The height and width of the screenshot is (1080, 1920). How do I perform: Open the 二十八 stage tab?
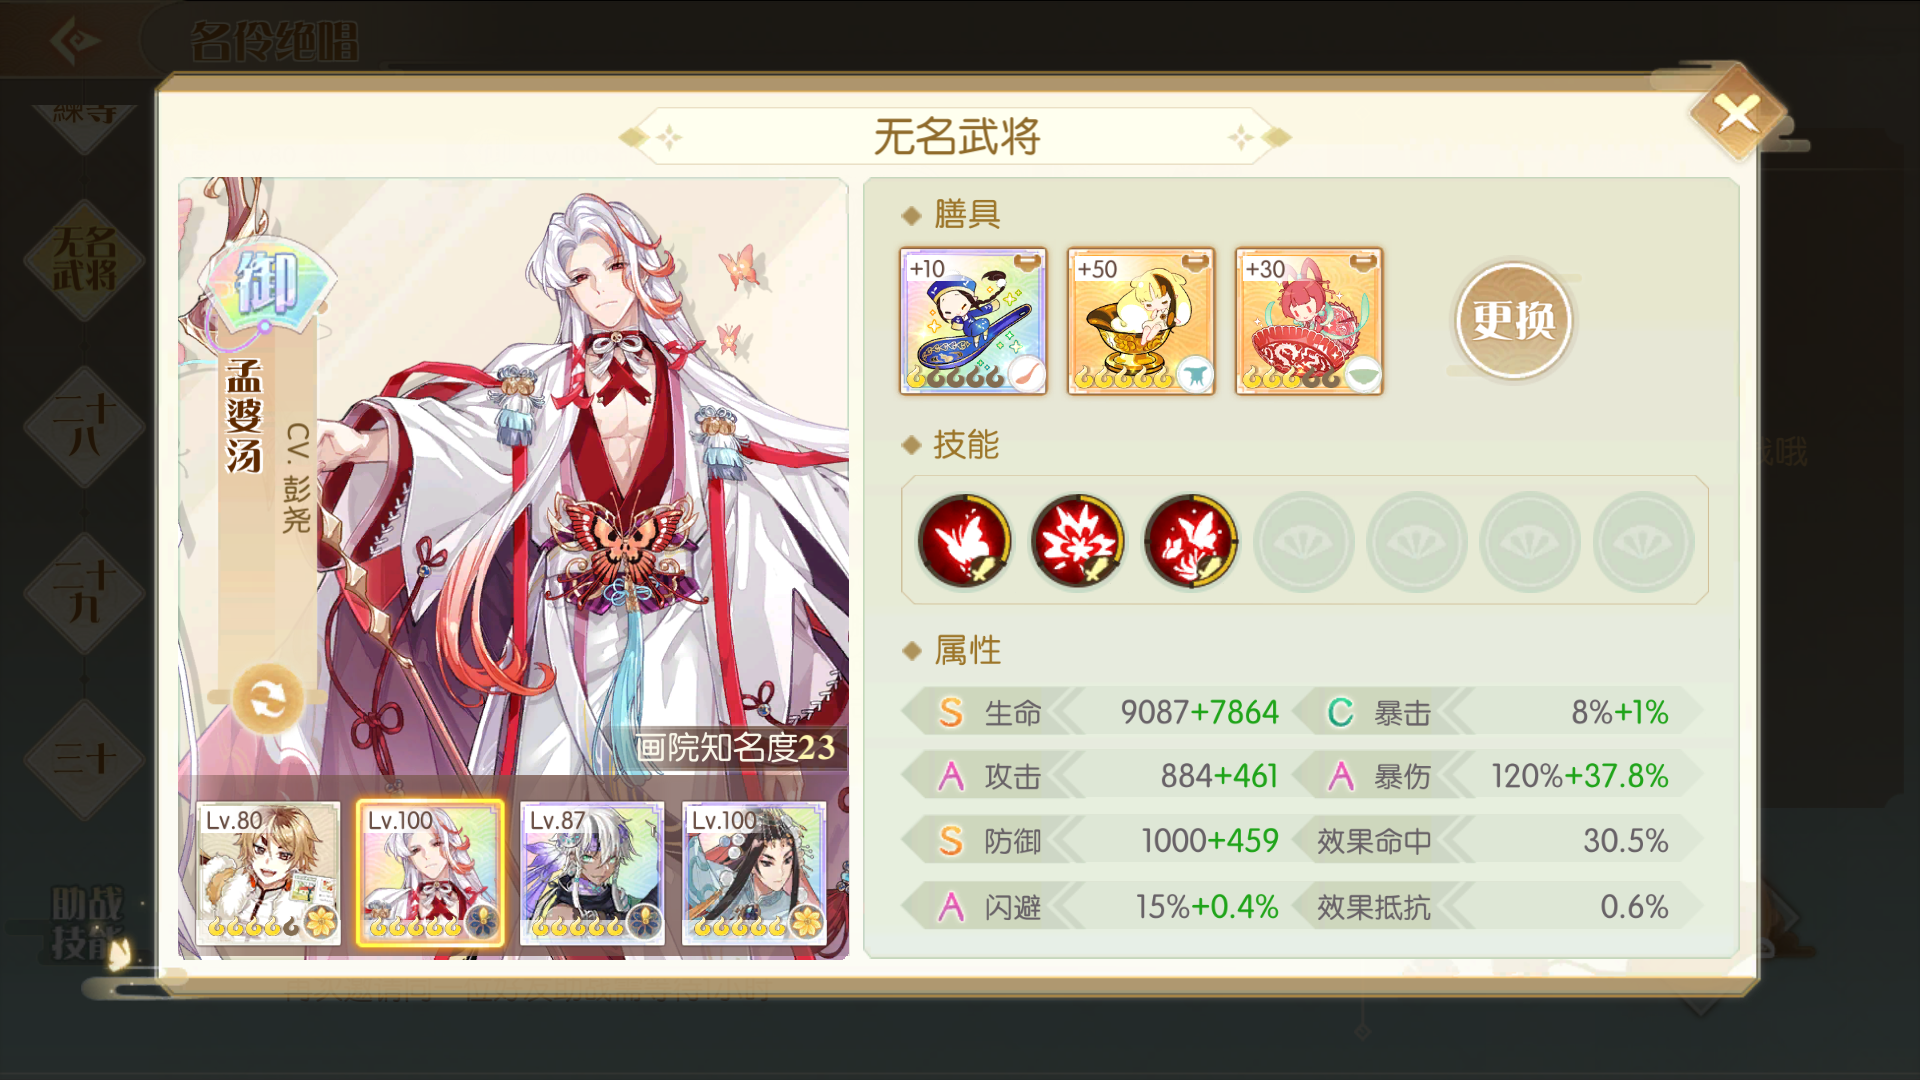point(85,426)
